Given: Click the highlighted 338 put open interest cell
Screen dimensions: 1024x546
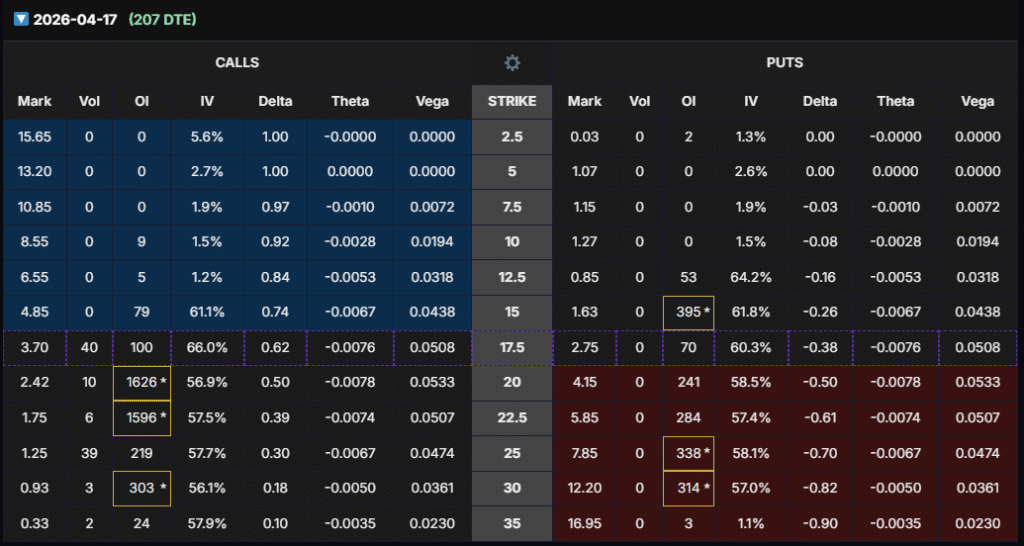Looking at the screenshot, I should [688, 453].
